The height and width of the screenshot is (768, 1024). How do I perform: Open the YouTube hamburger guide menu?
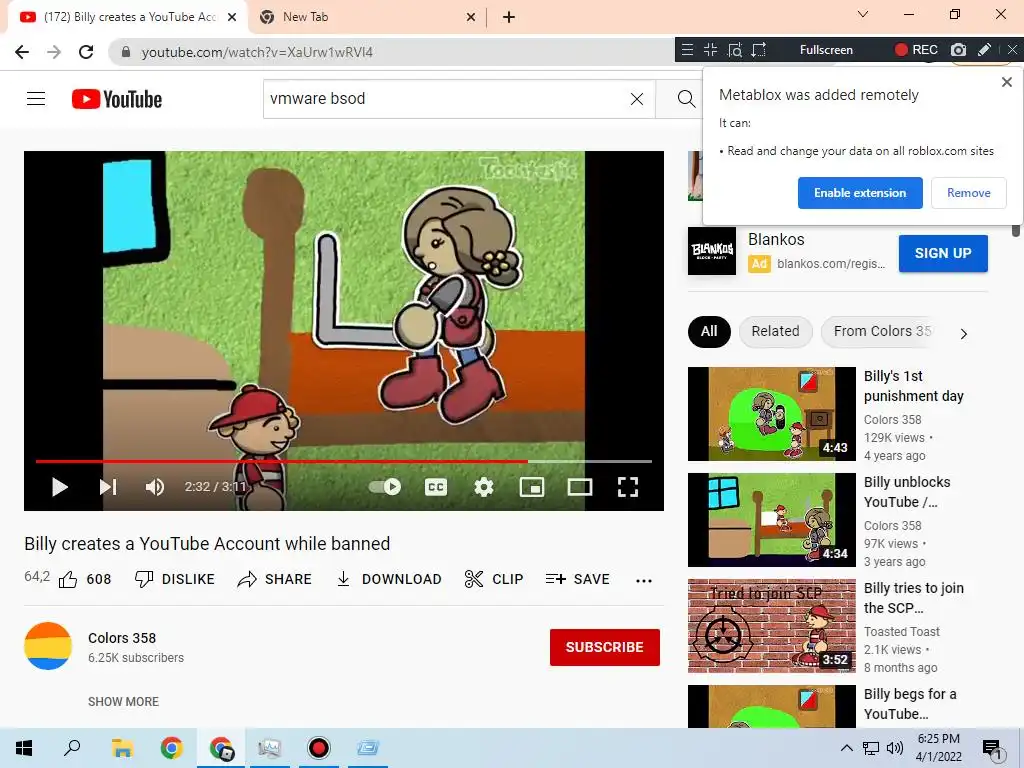tap(36, 99)
